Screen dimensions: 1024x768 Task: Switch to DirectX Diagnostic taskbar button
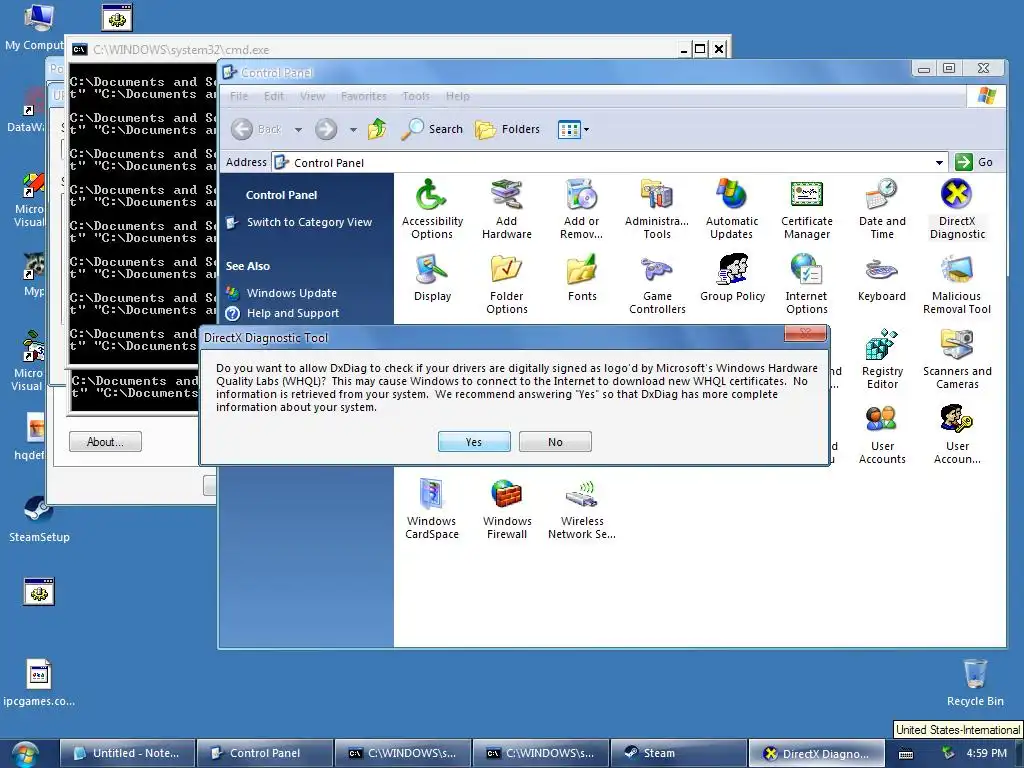tap(817, 753)
